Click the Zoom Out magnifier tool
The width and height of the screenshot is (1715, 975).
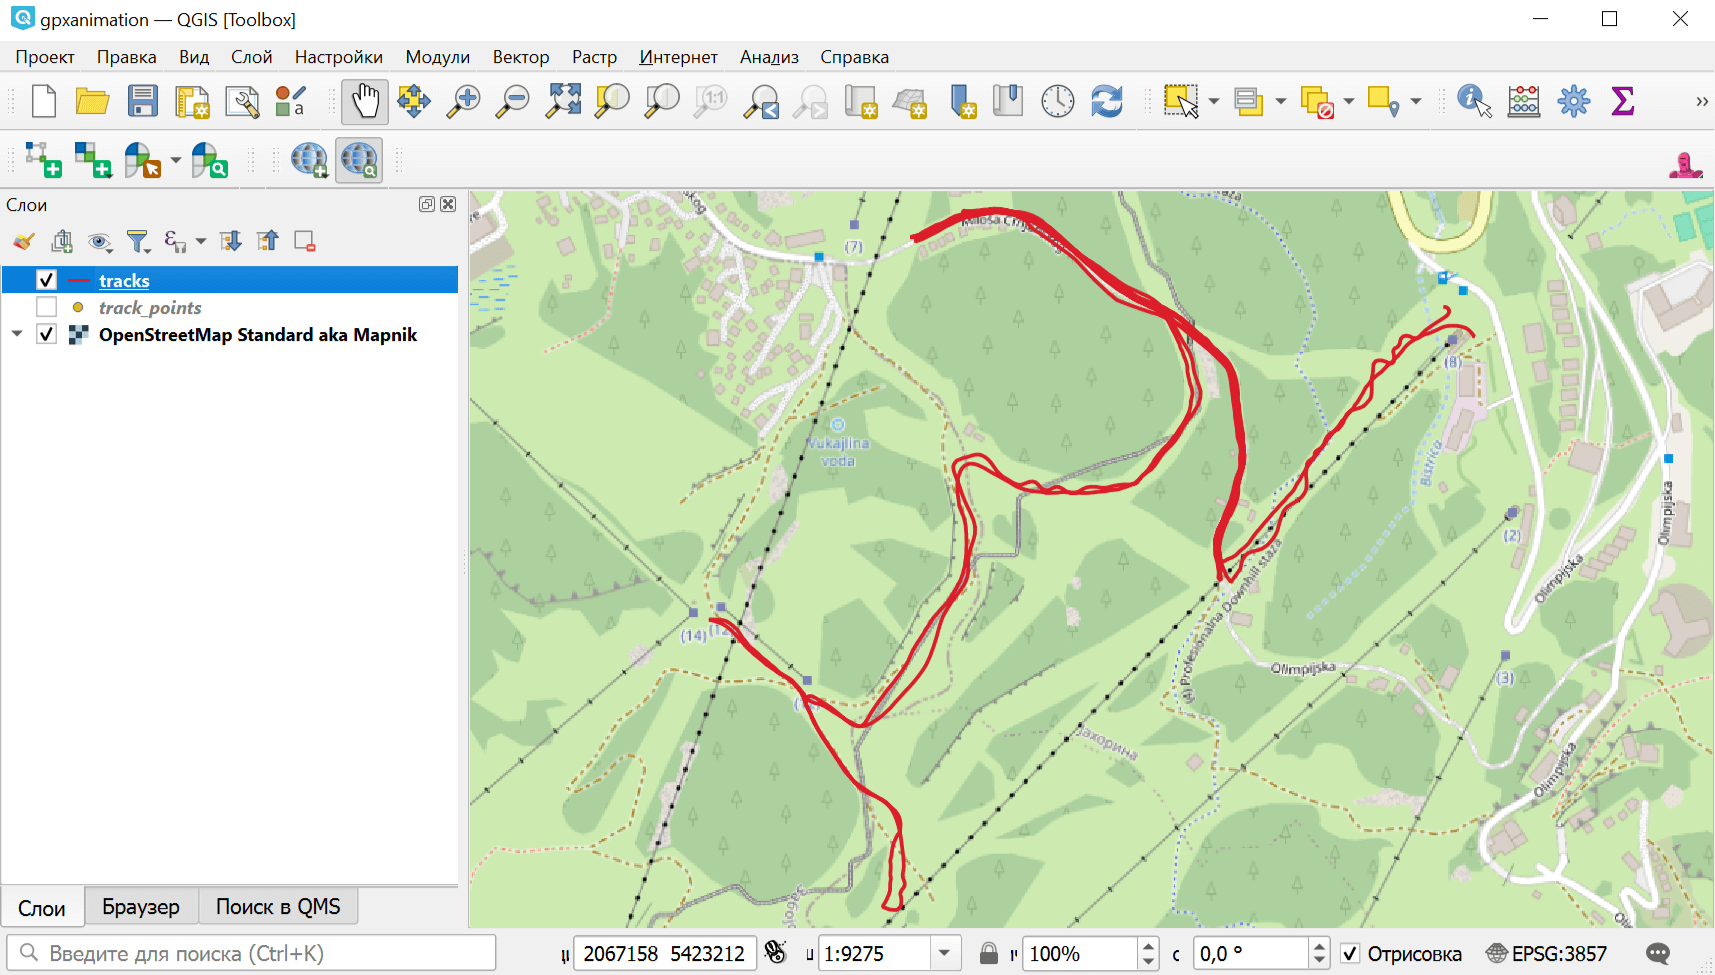click(x=513, y=102)
